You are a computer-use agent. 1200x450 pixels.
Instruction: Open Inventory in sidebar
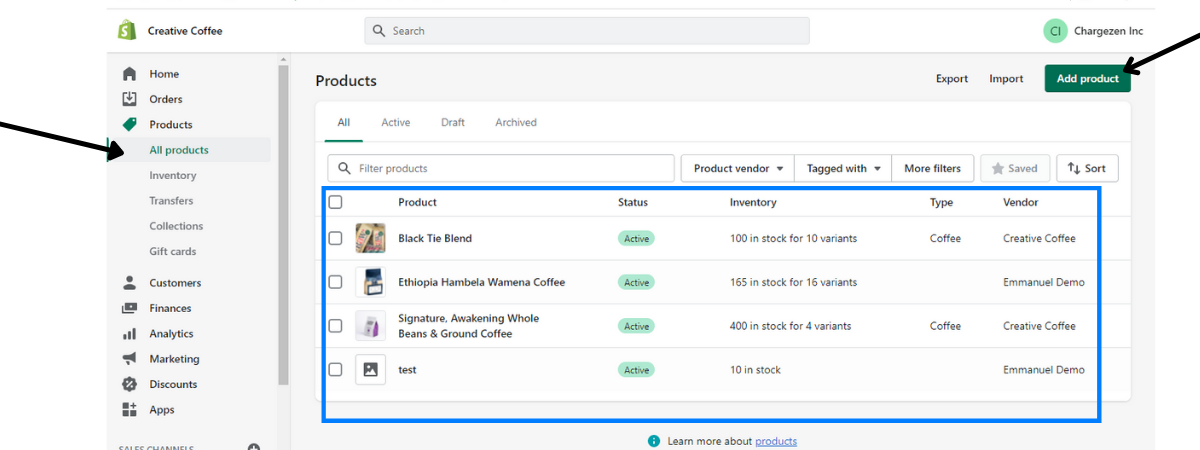click(173, 175)
